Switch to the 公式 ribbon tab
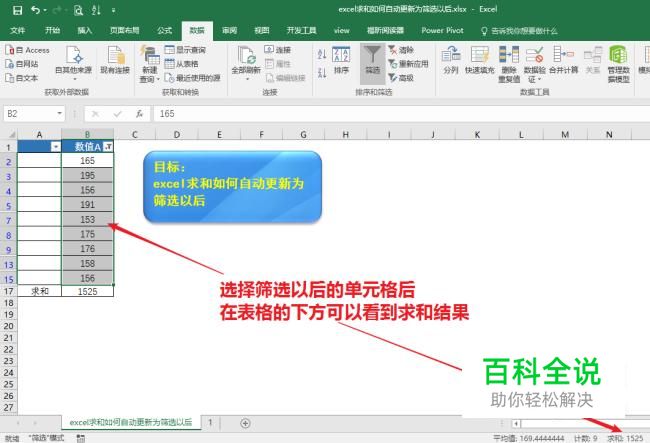The image size is (650, 443). (164, 30)
